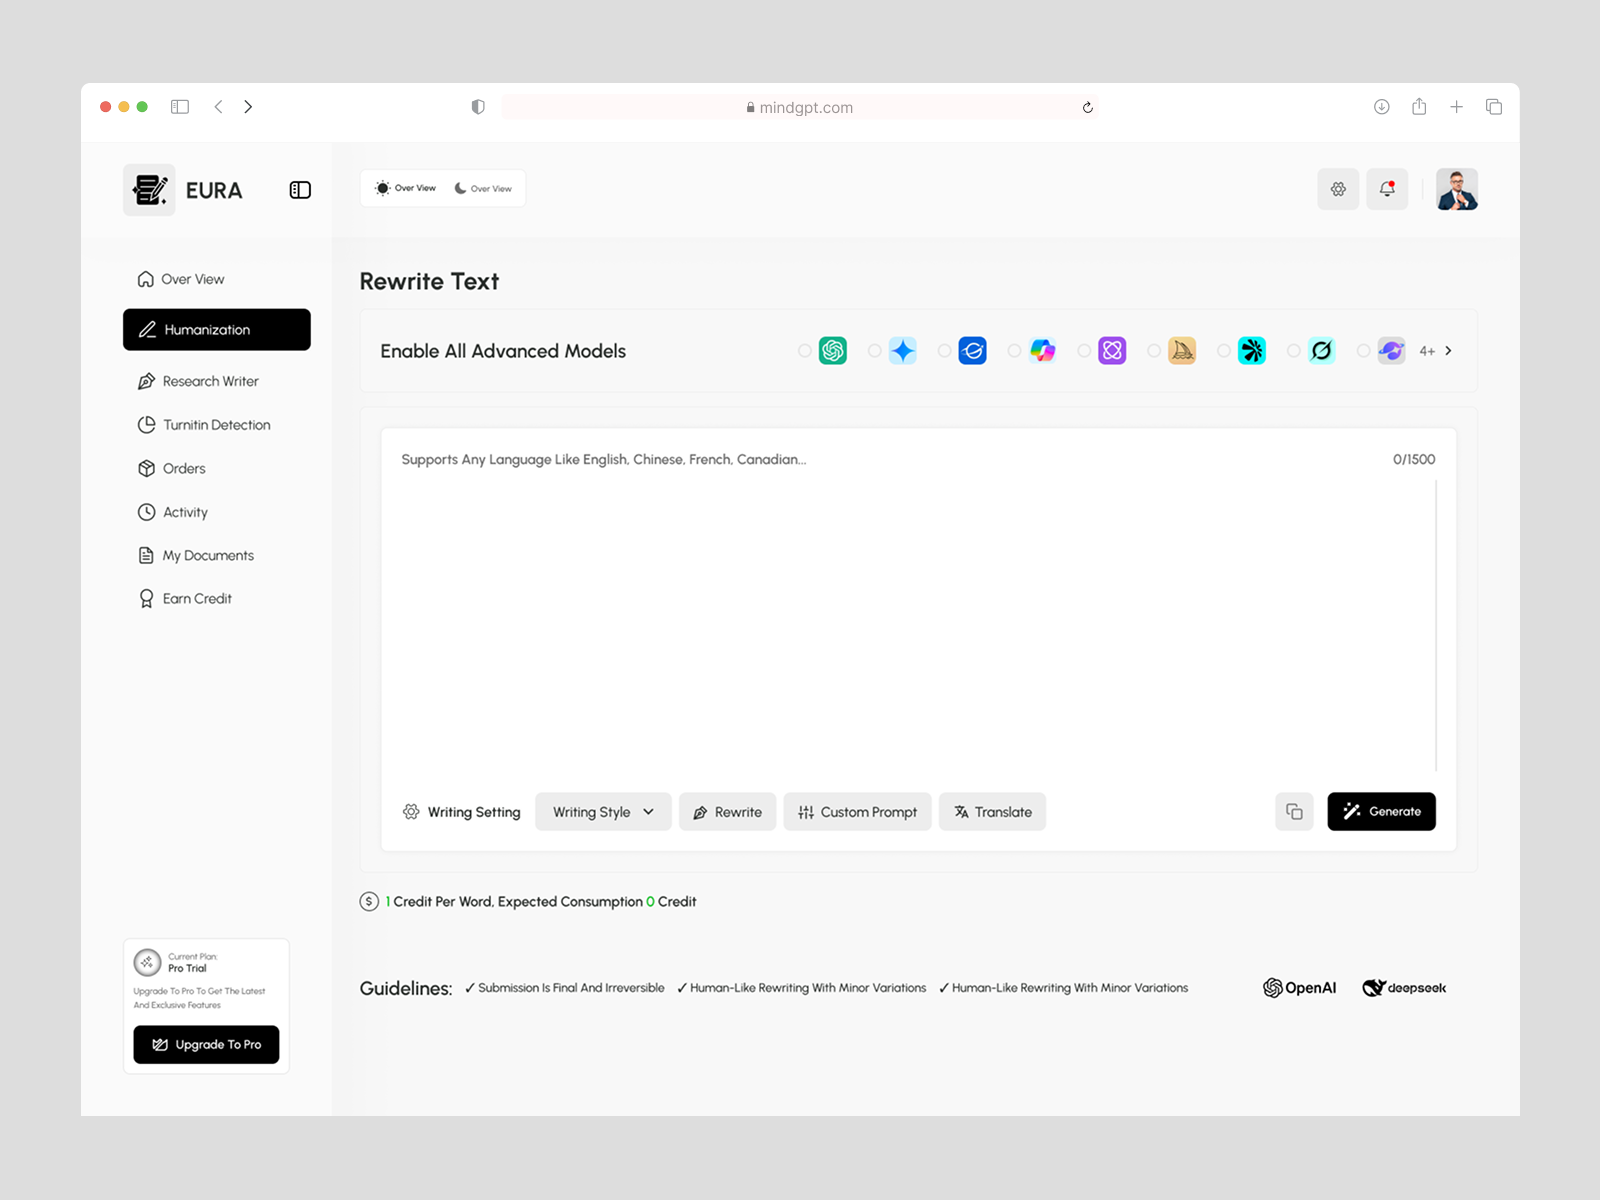Enable the radio button beside the ChatGPT model

point(804,350)
